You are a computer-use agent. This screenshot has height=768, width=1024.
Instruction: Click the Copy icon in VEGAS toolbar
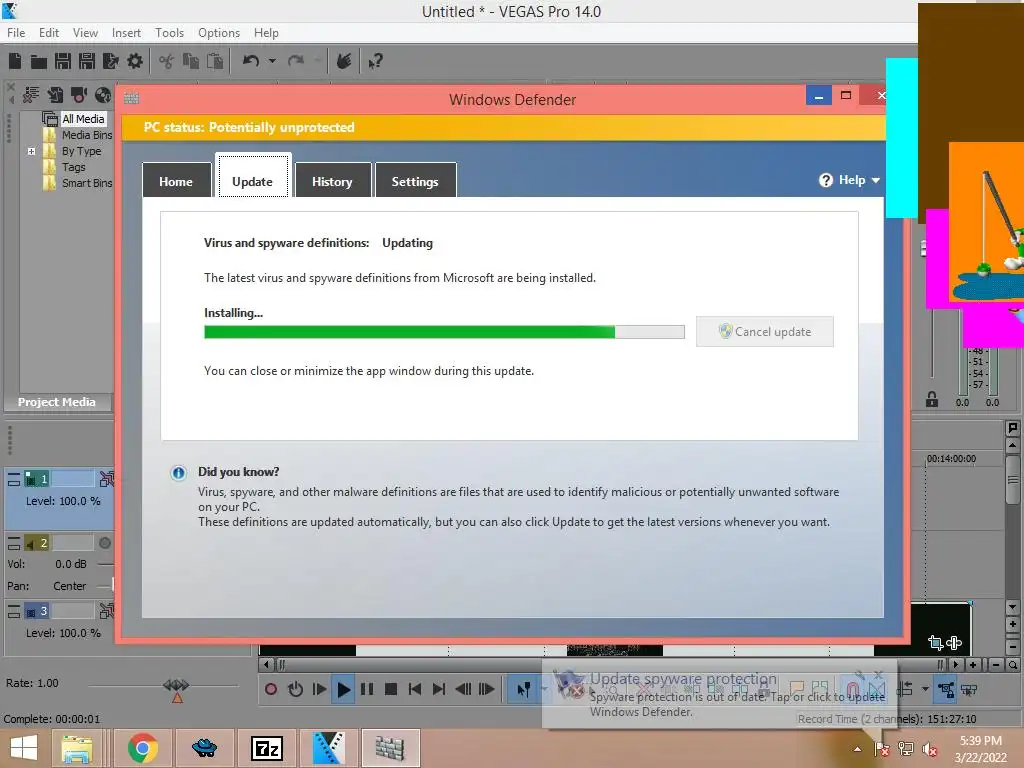(191, 61)
